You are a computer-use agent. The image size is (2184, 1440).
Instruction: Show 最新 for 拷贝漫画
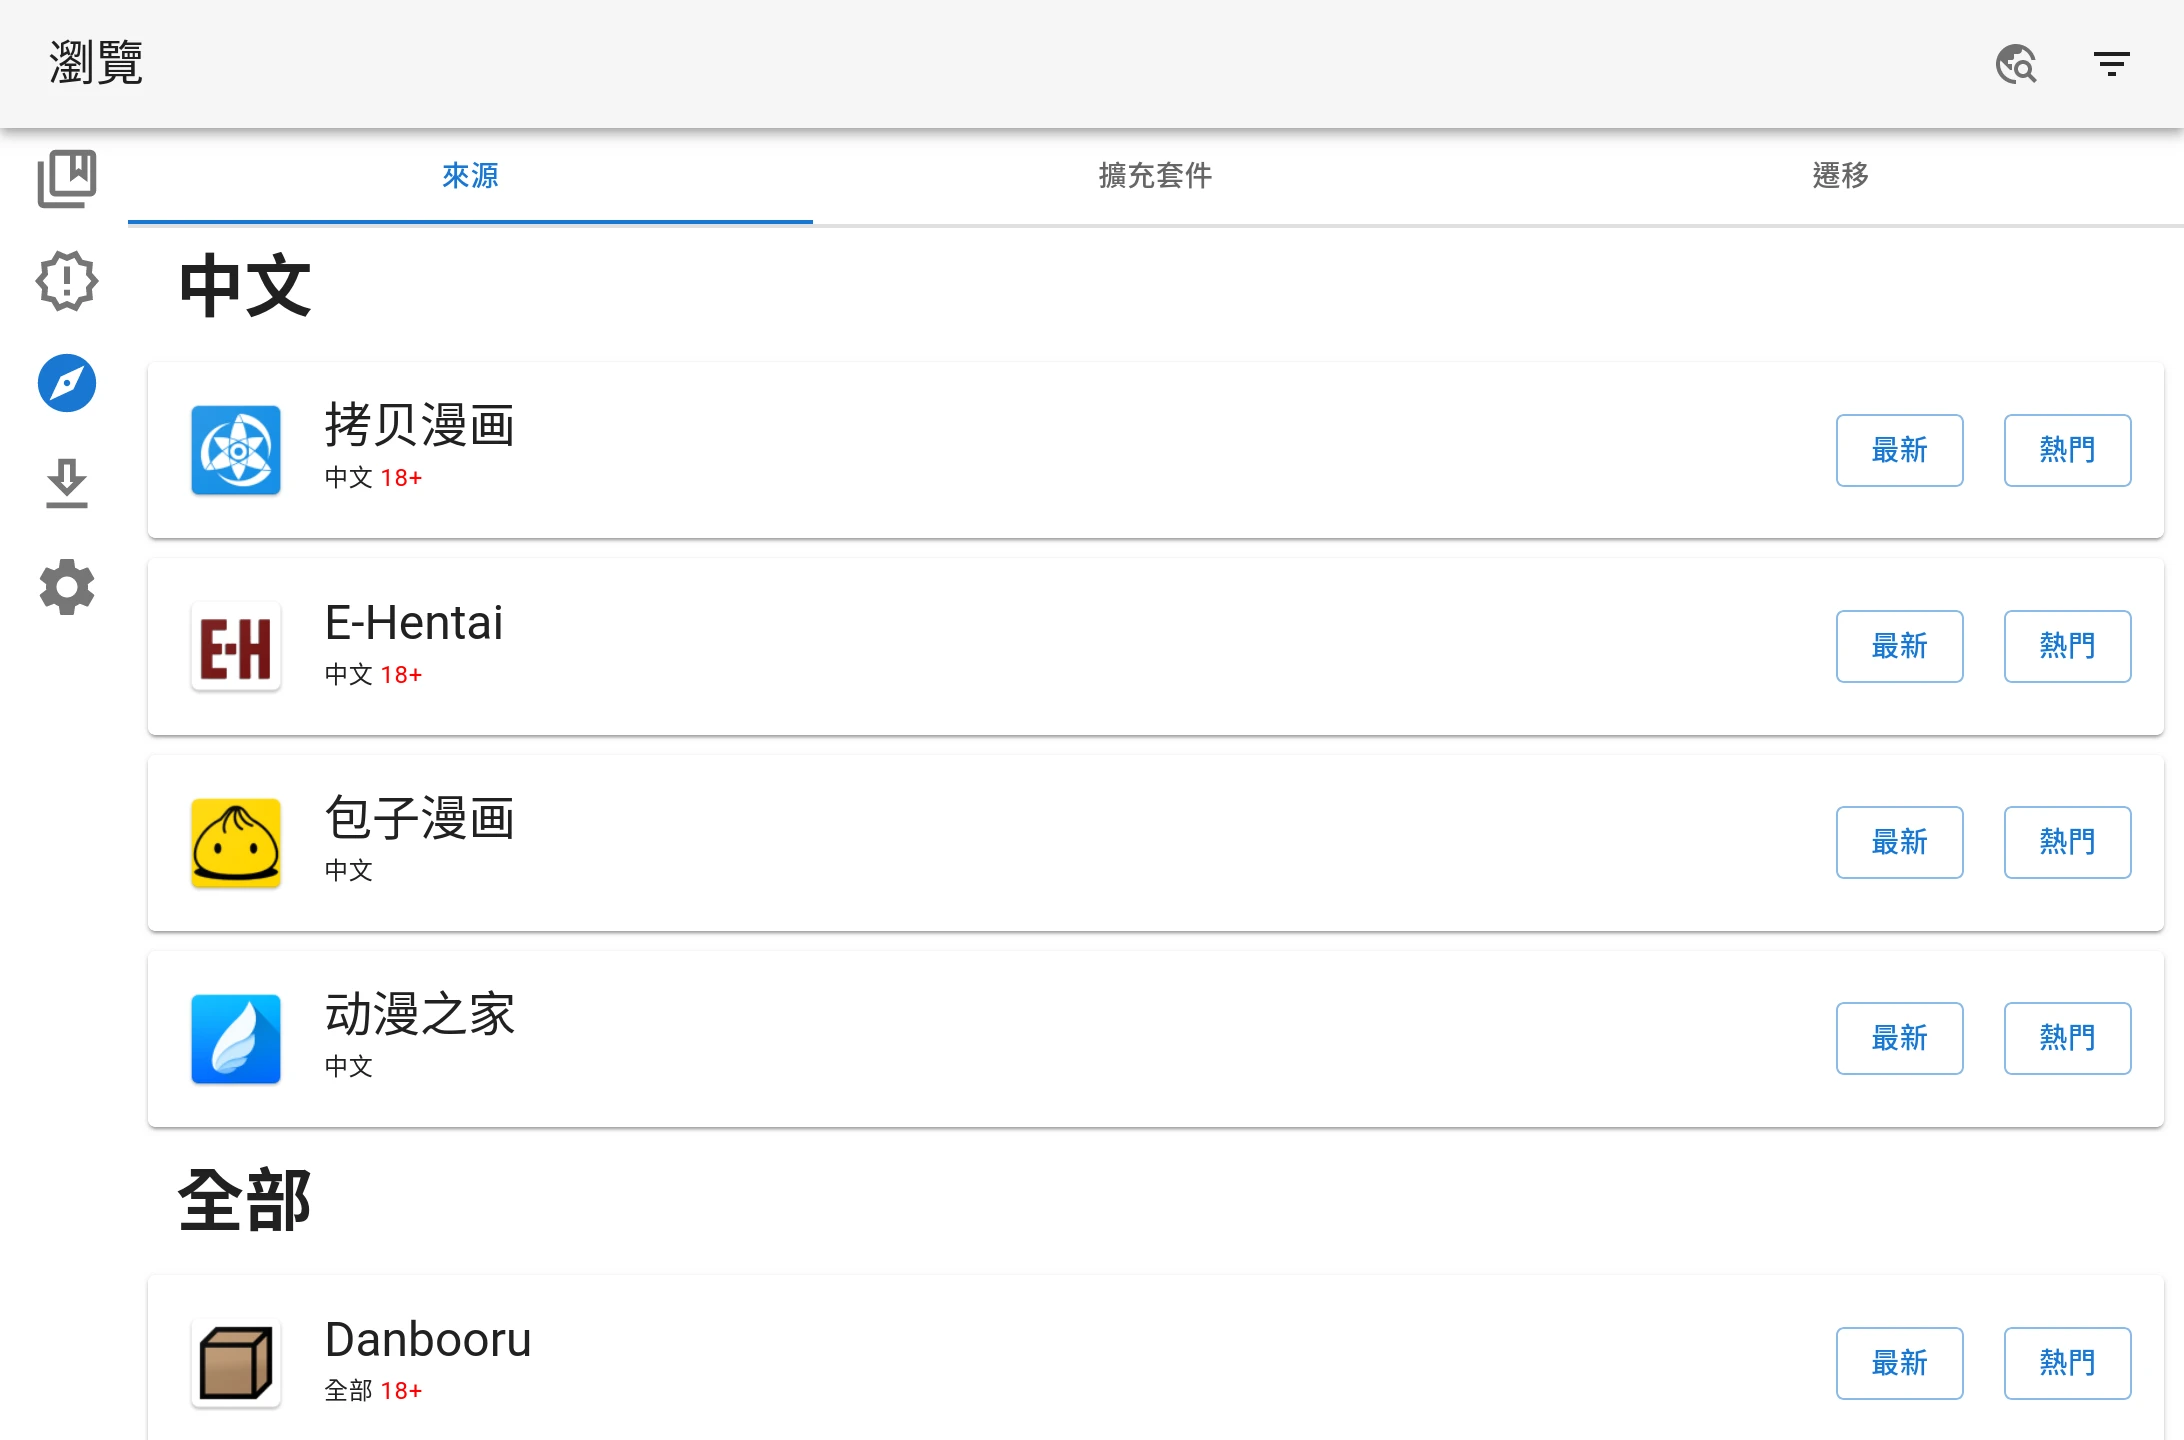coord(1899,450)
